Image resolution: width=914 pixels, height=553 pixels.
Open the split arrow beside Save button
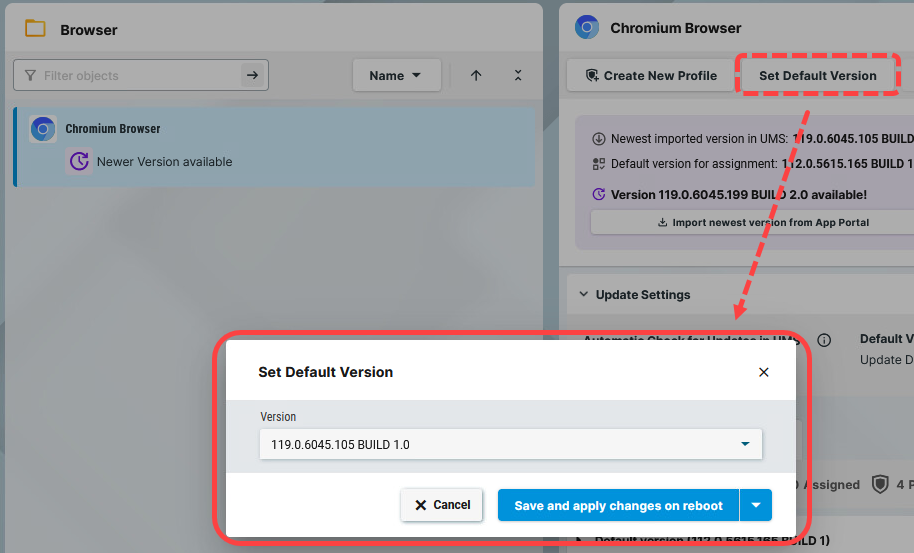coord(756,506)
